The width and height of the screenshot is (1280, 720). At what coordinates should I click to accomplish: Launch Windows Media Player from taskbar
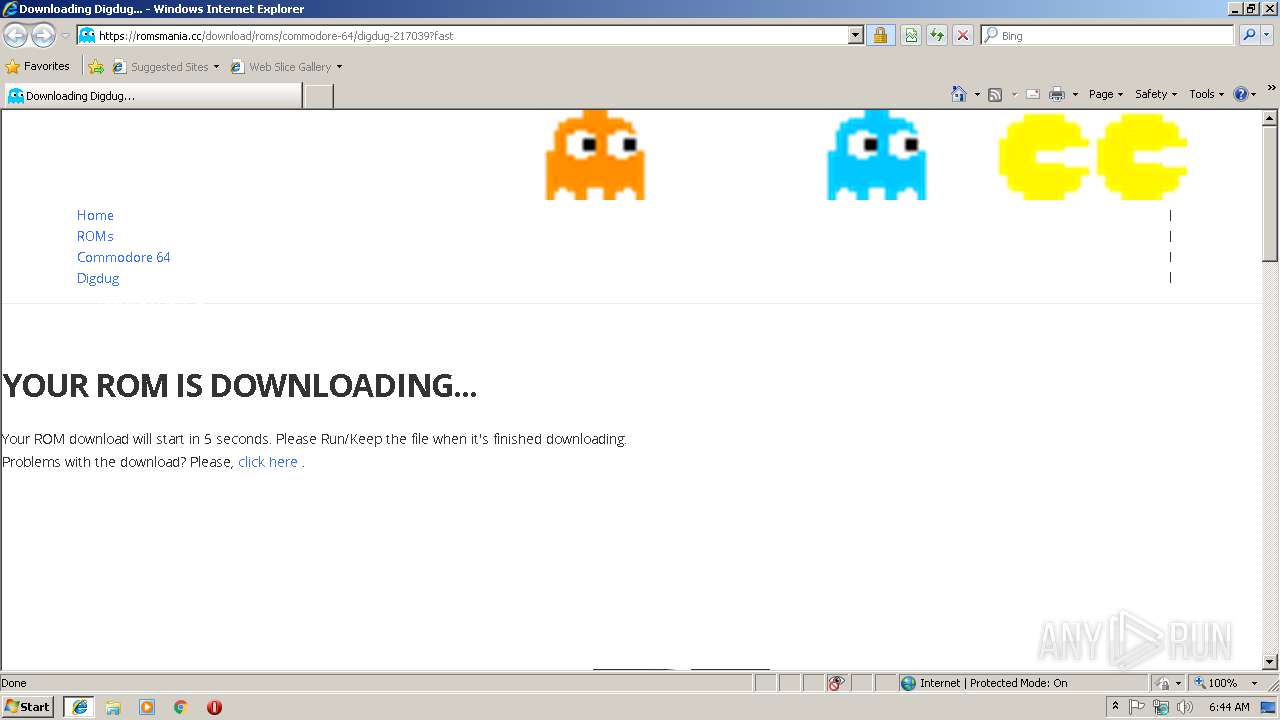point(147,707)
